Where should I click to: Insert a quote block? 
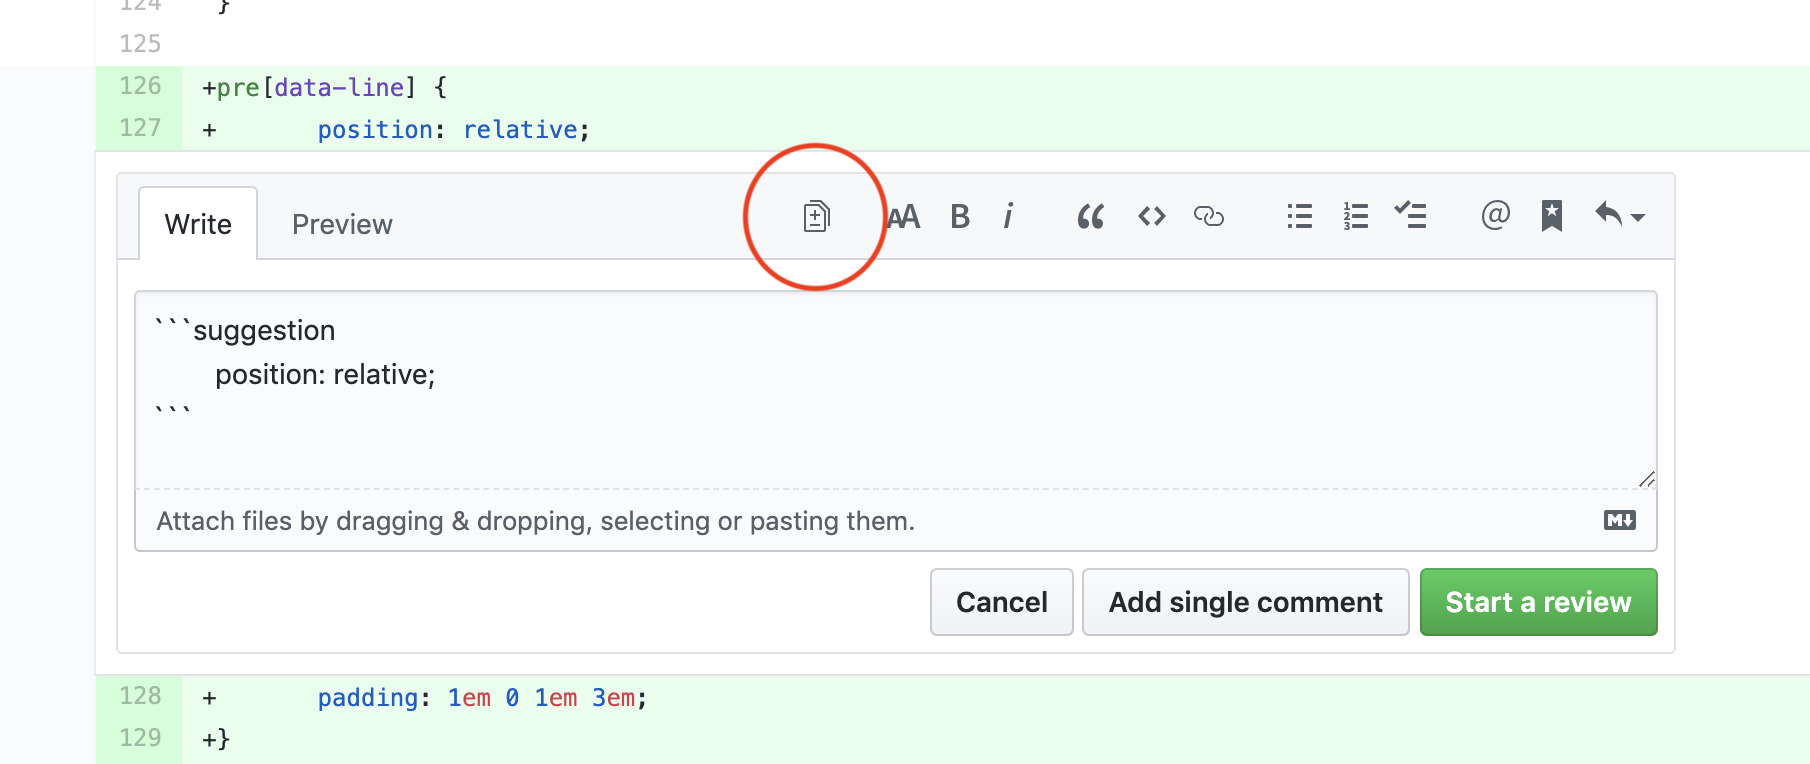(x=1091, y=216)
